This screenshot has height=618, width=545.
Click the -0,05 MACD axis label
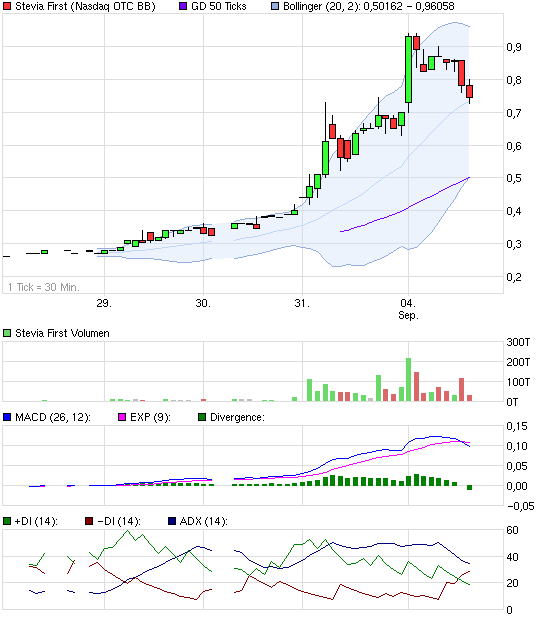click(x=521, y=506)
